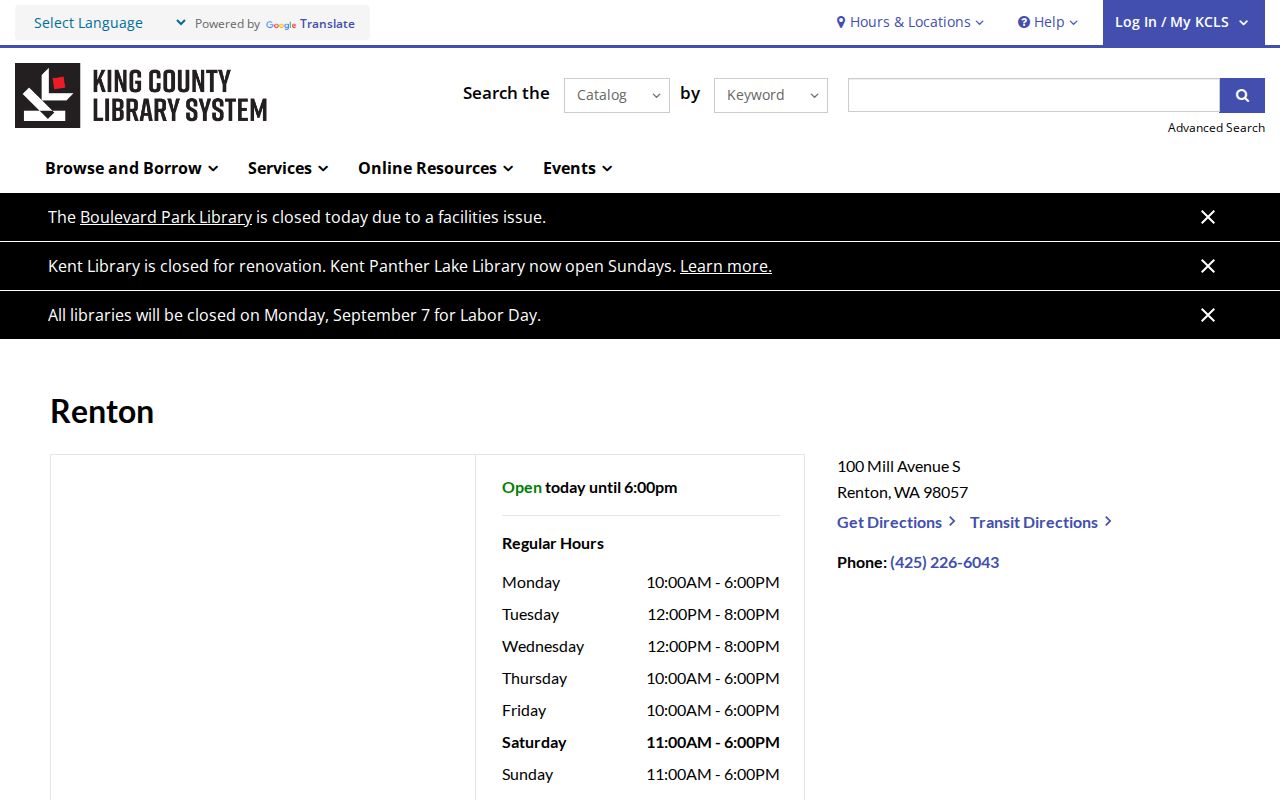Viewport: 1280px width, 800px height.
Task: Click the Saturday hours row
Action: [x=641, y=742]
